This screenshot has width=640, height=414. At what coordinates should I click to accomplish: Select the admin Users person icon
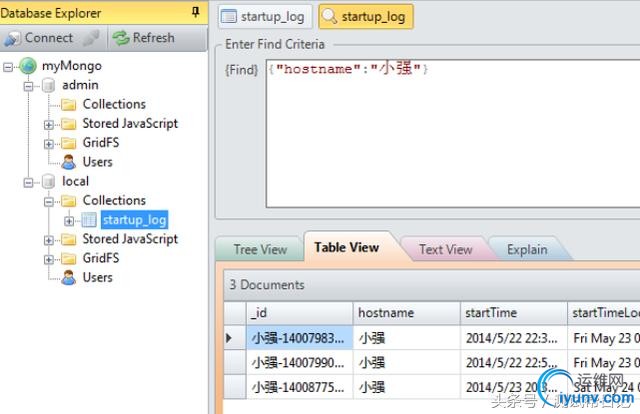coord(69,162)
